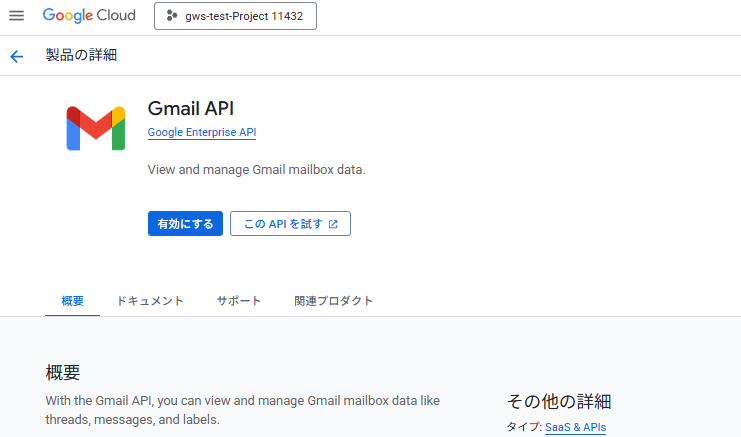Open the main navigation hamburger menu

click(x=16, y=16)
